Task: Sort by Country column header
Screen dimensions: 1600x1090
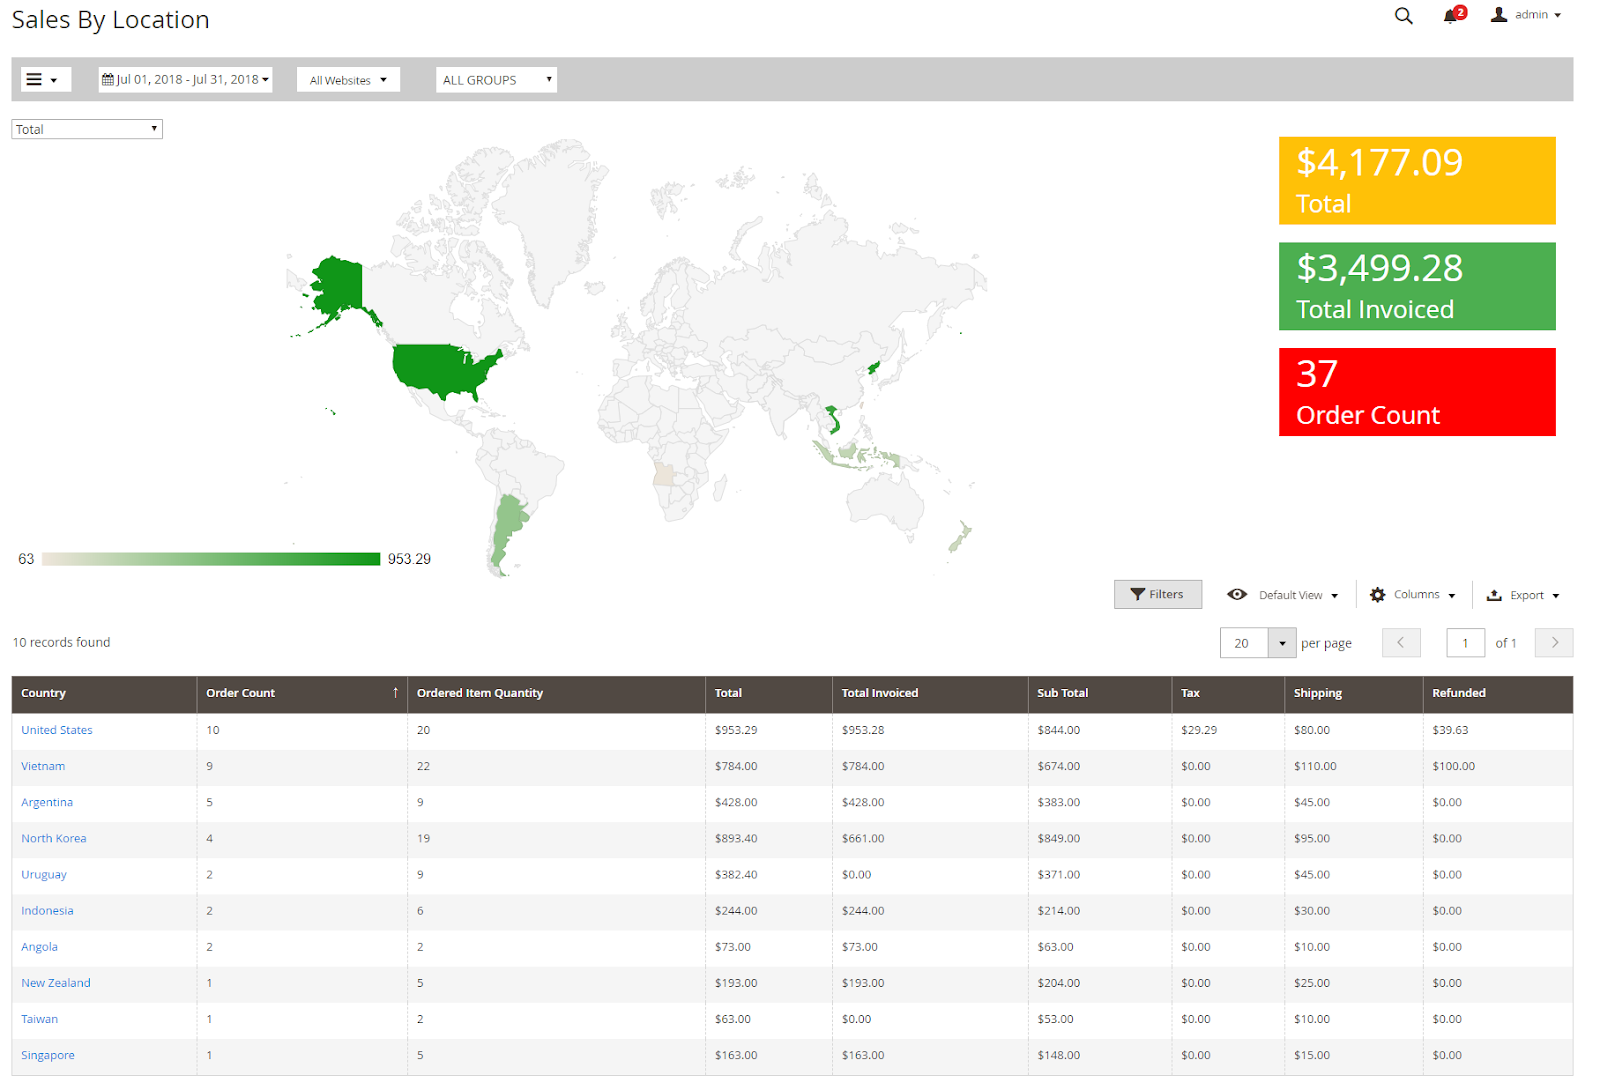Action: pos(44,693)
